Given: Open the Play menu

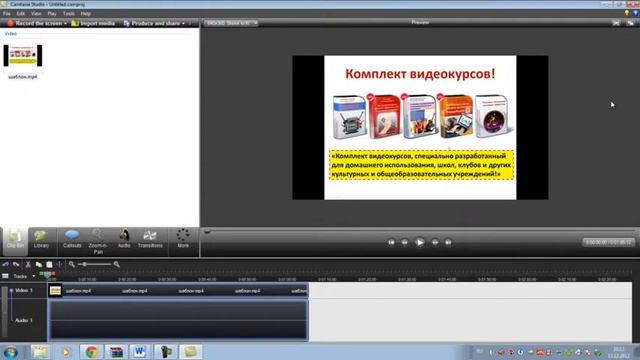Looking at the screenshot, I should (x=52, y=13).
